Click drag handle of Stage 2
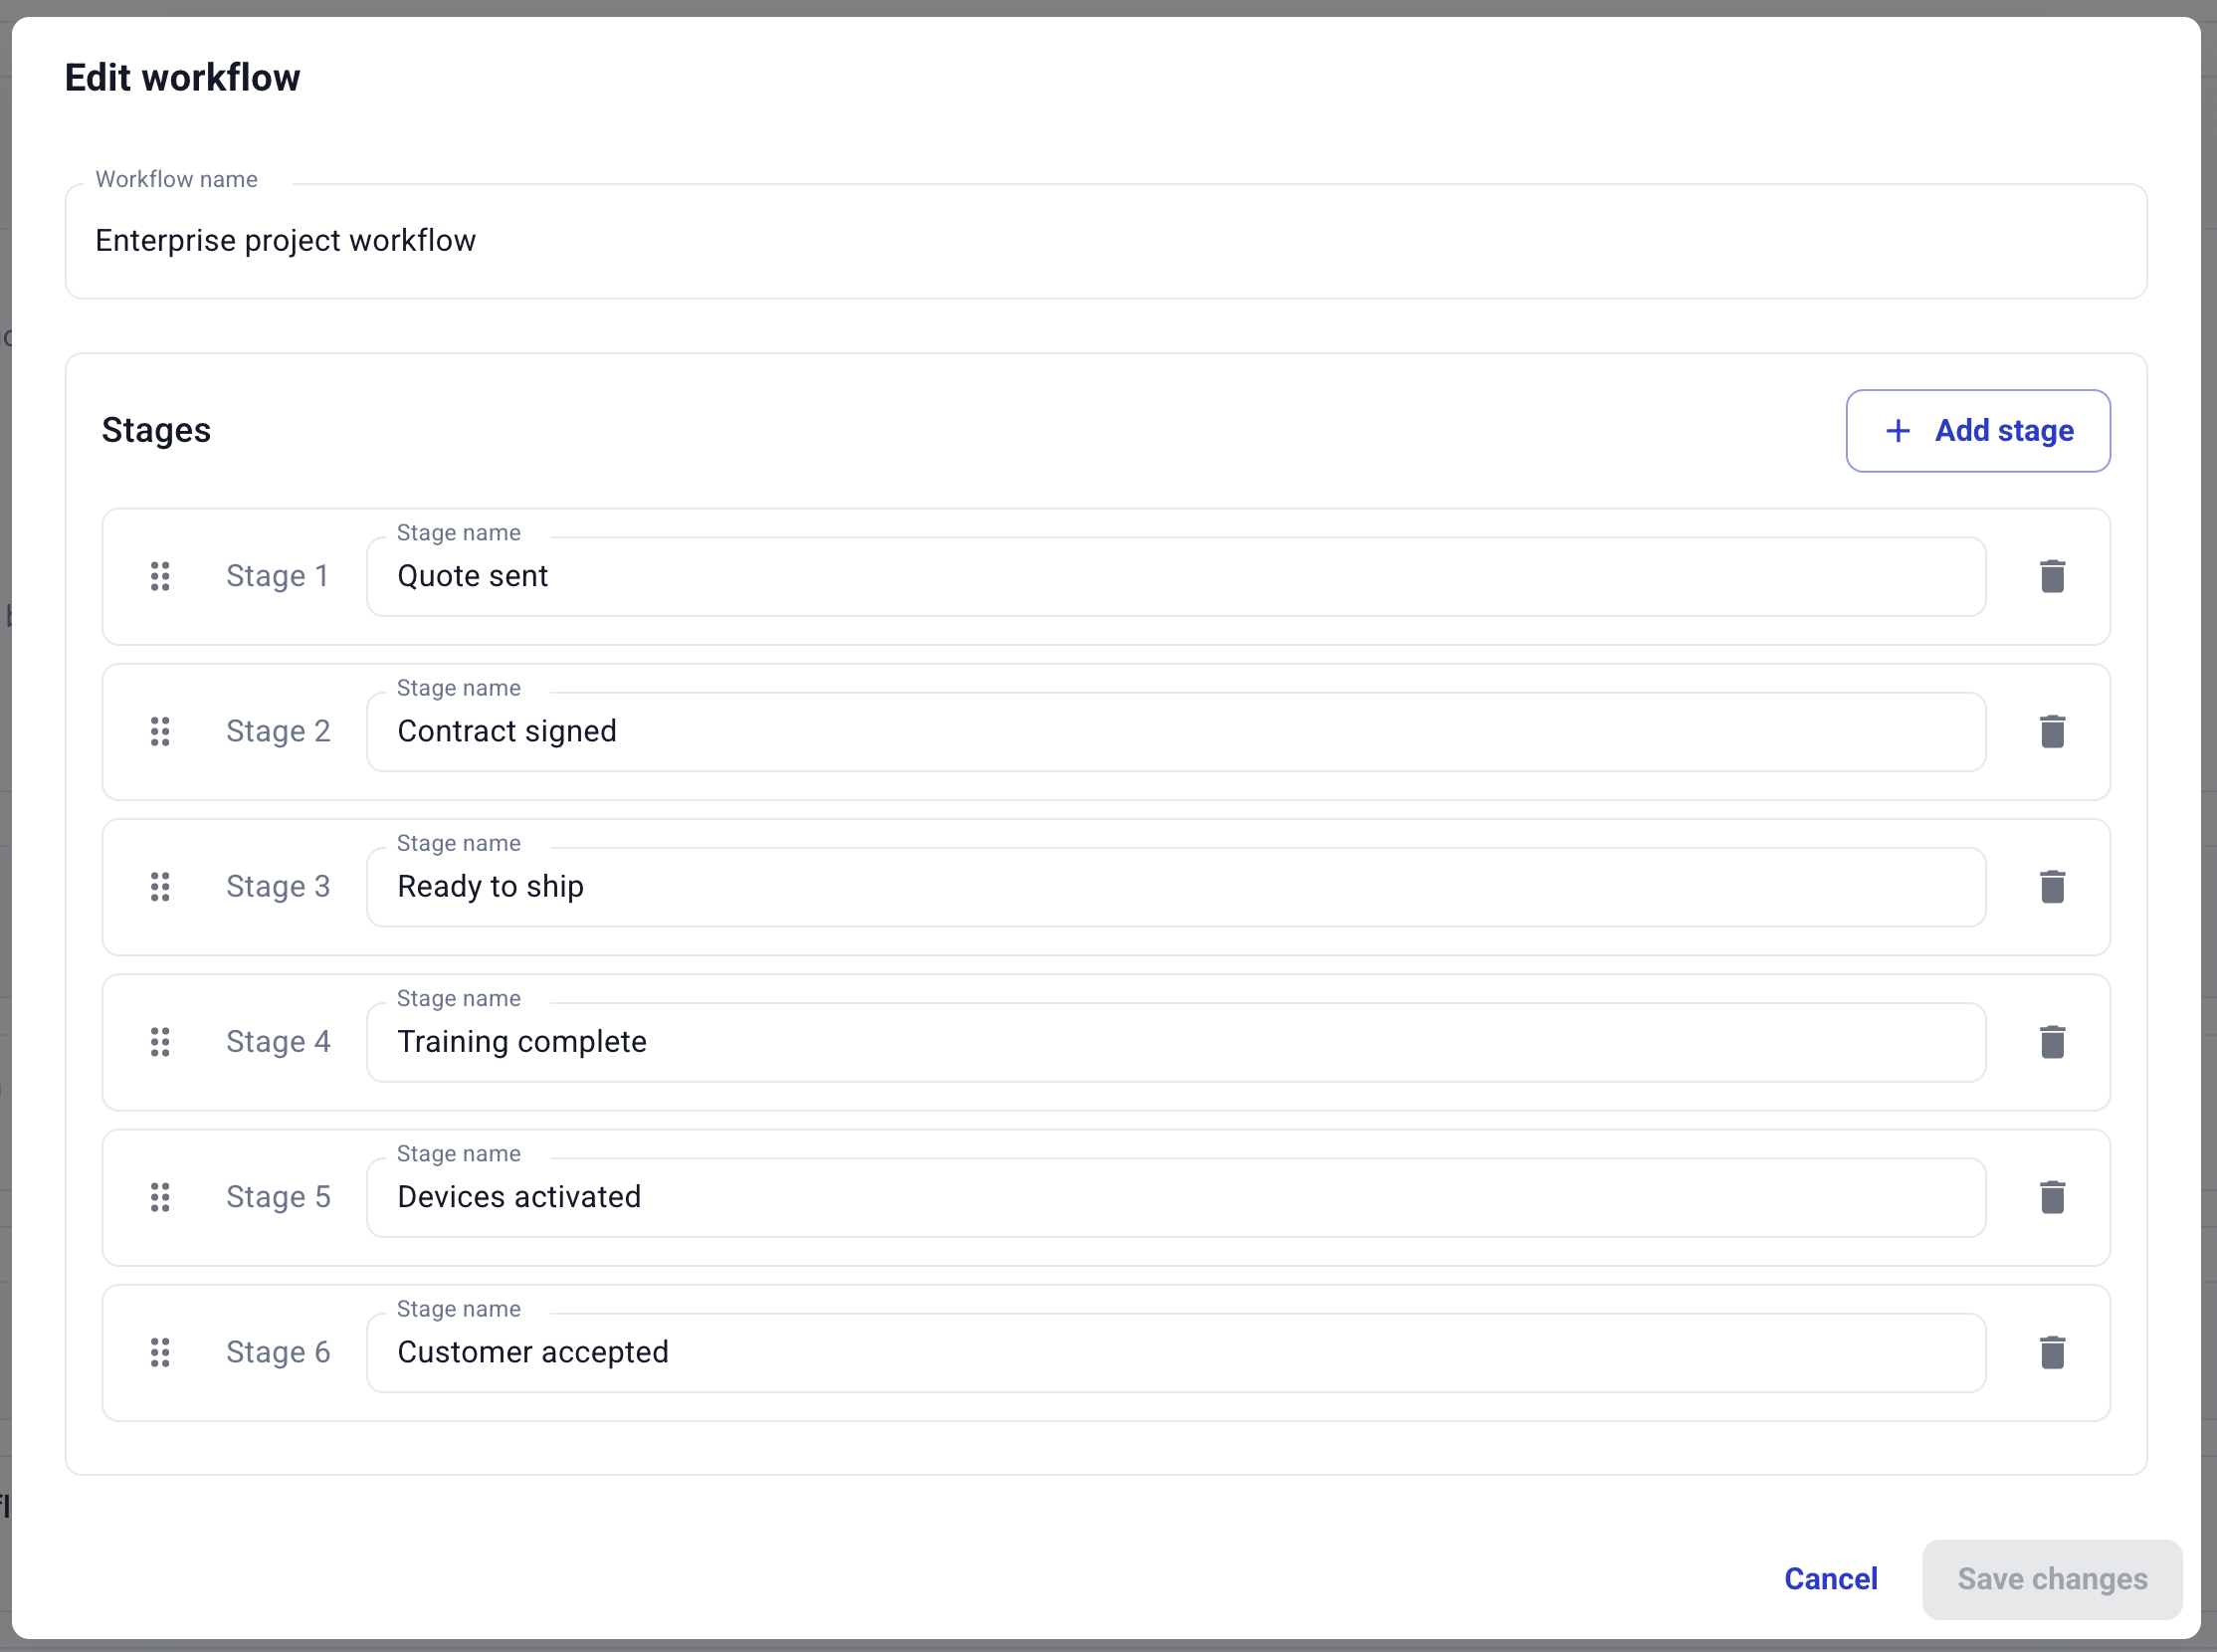This screenshot has height=1652, width=2217. coord(160,731)
